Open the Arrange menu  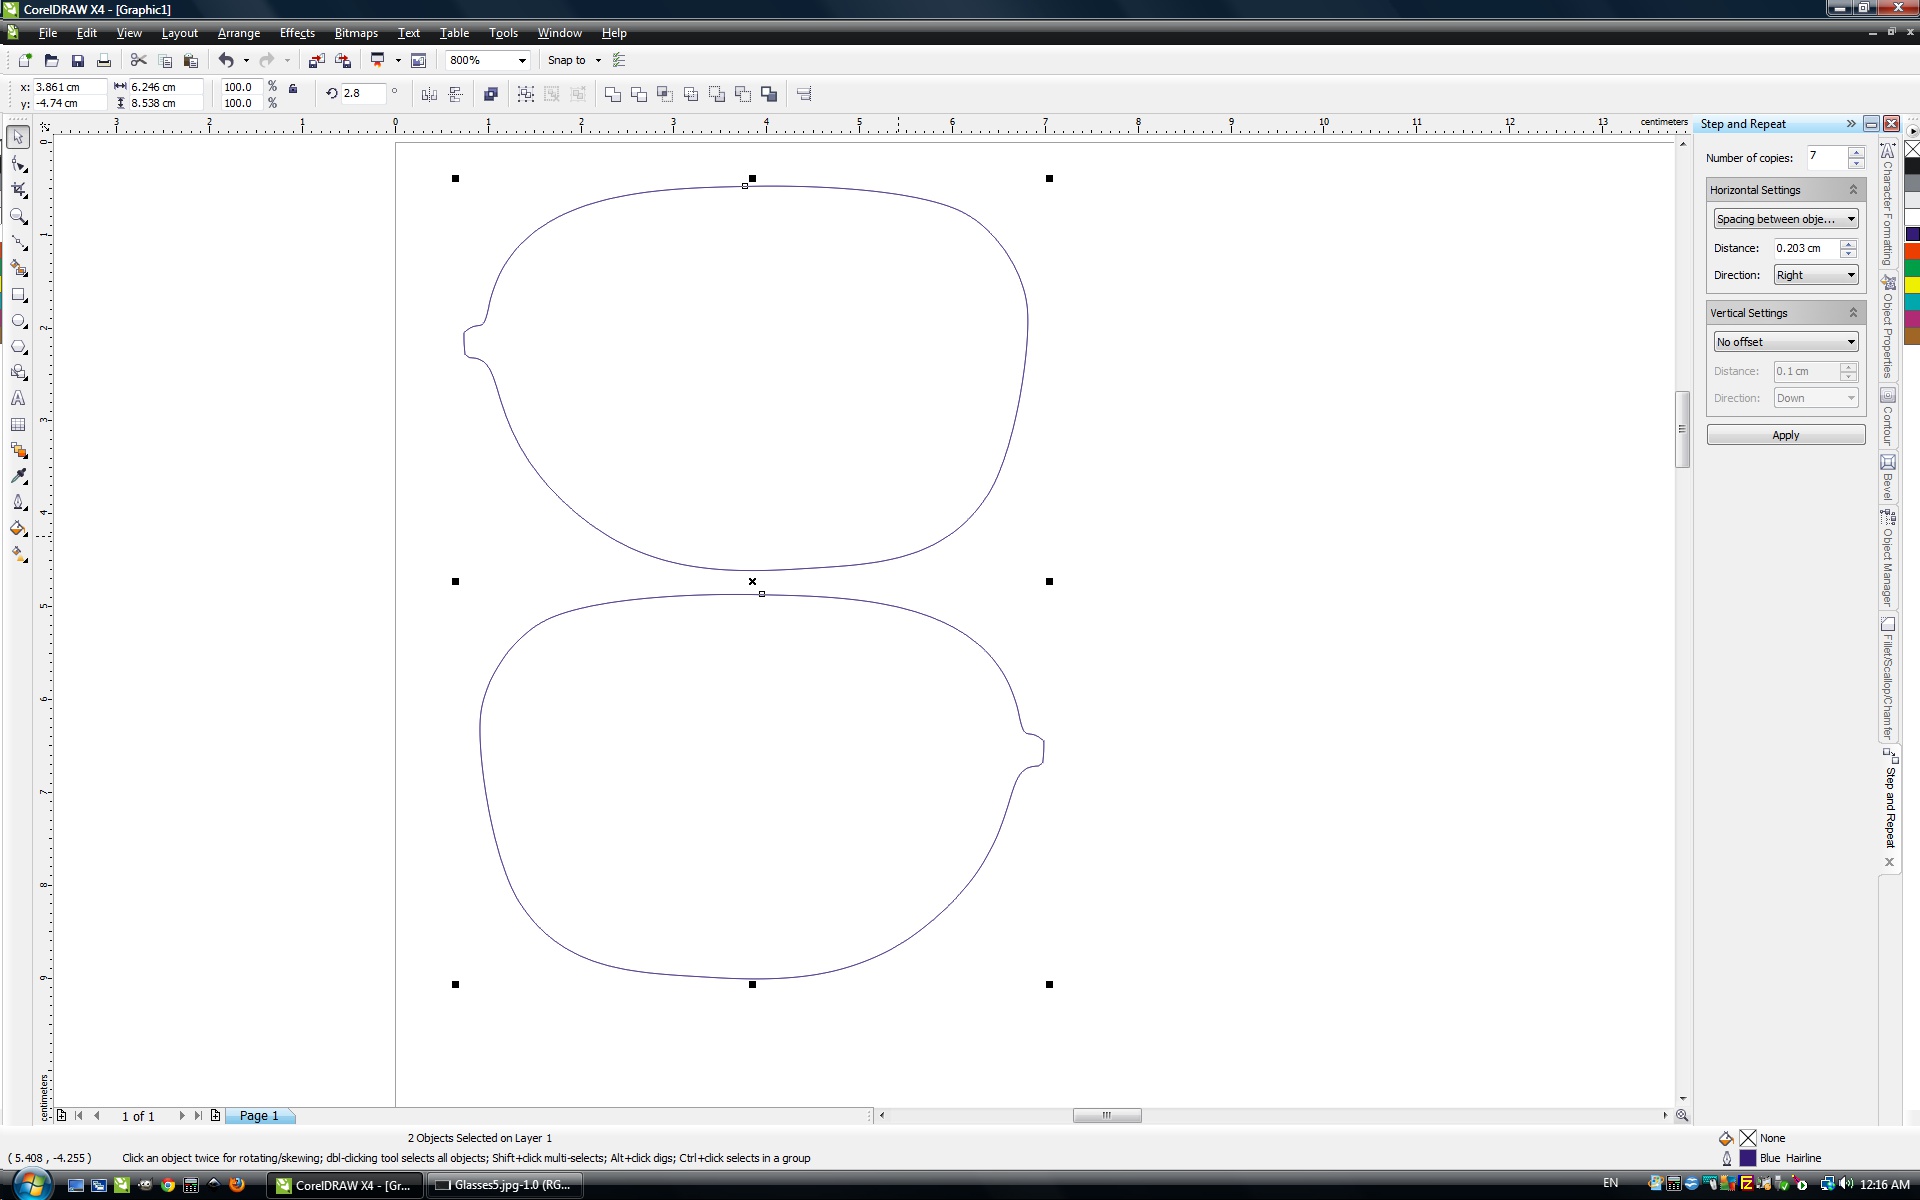click(x=239, y=33)
